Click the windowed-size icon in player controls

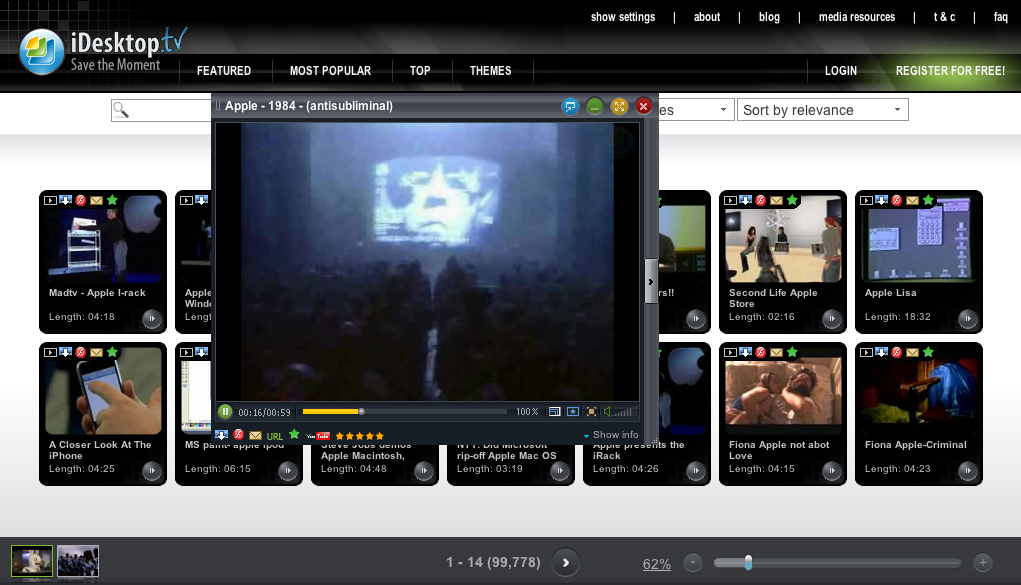coord(554,412)
